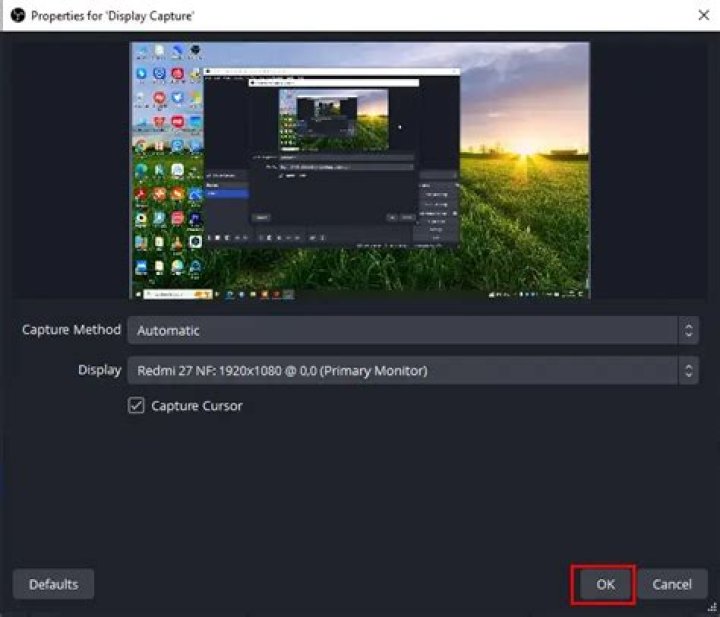Click the Cancel button
720x617 pixels.
pyautogui.click(x=672, y=584)
